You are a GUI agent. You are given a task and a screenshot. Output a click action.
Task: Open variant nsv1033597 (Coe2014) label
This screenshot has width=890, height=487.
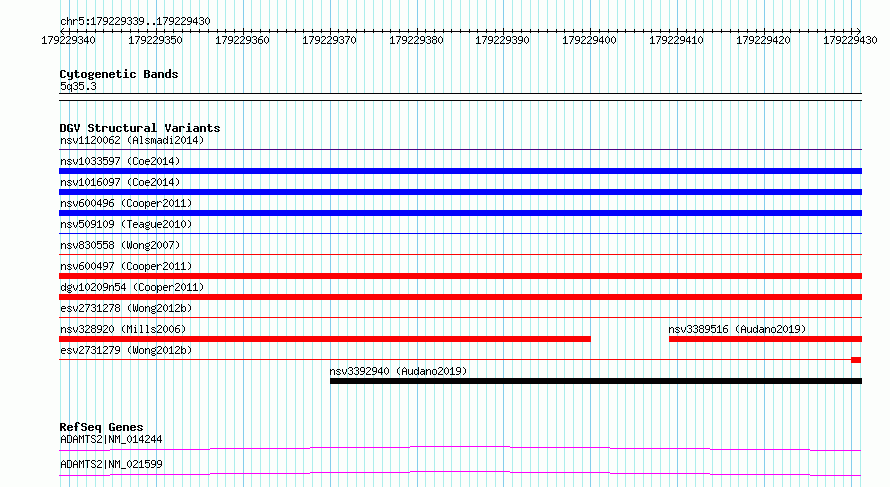(120, 161)
